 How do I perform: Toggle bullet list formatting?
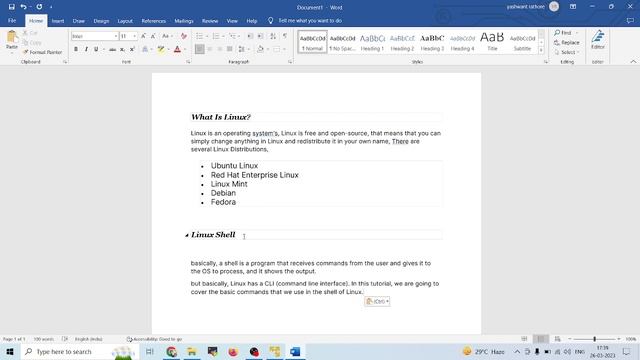coord(199,36)
